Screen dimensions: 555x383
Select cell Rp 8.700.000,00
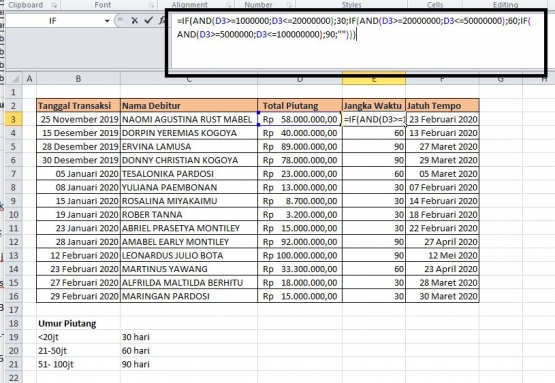(x=300, y=201)
